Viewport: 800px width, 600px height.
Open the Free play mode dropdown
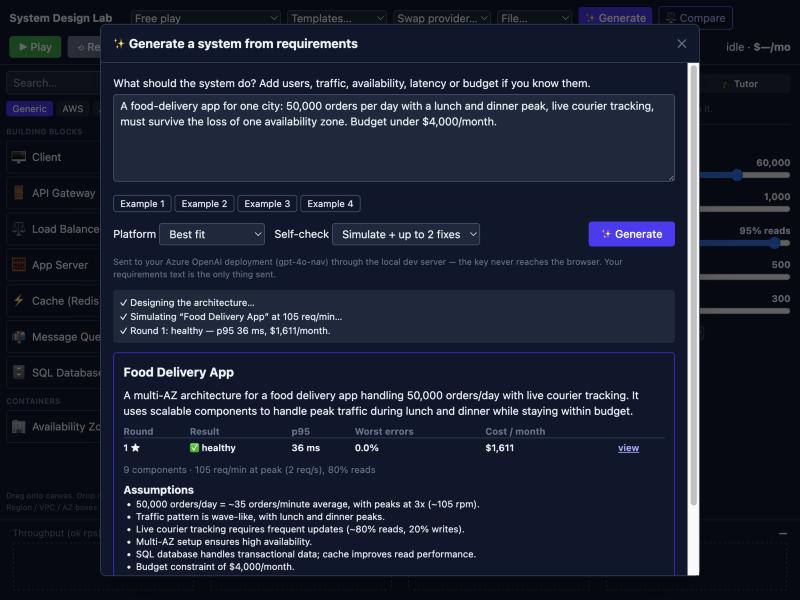coord(206,18)
